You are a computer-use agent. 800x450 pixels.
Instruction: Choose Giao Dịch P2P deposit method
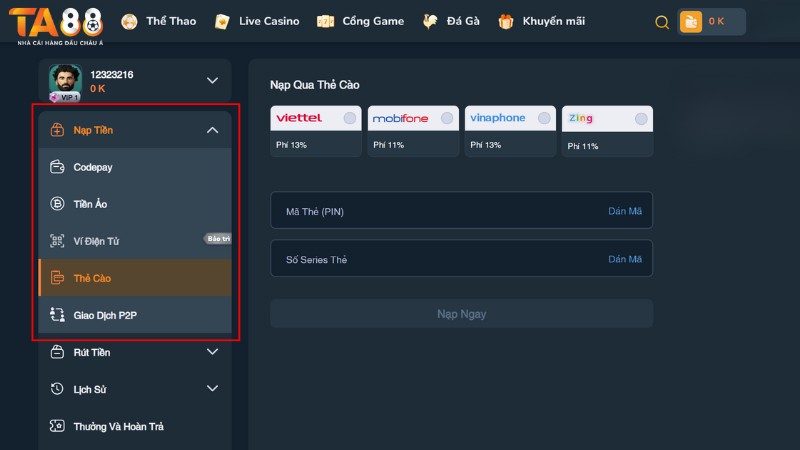coord(135,315)
